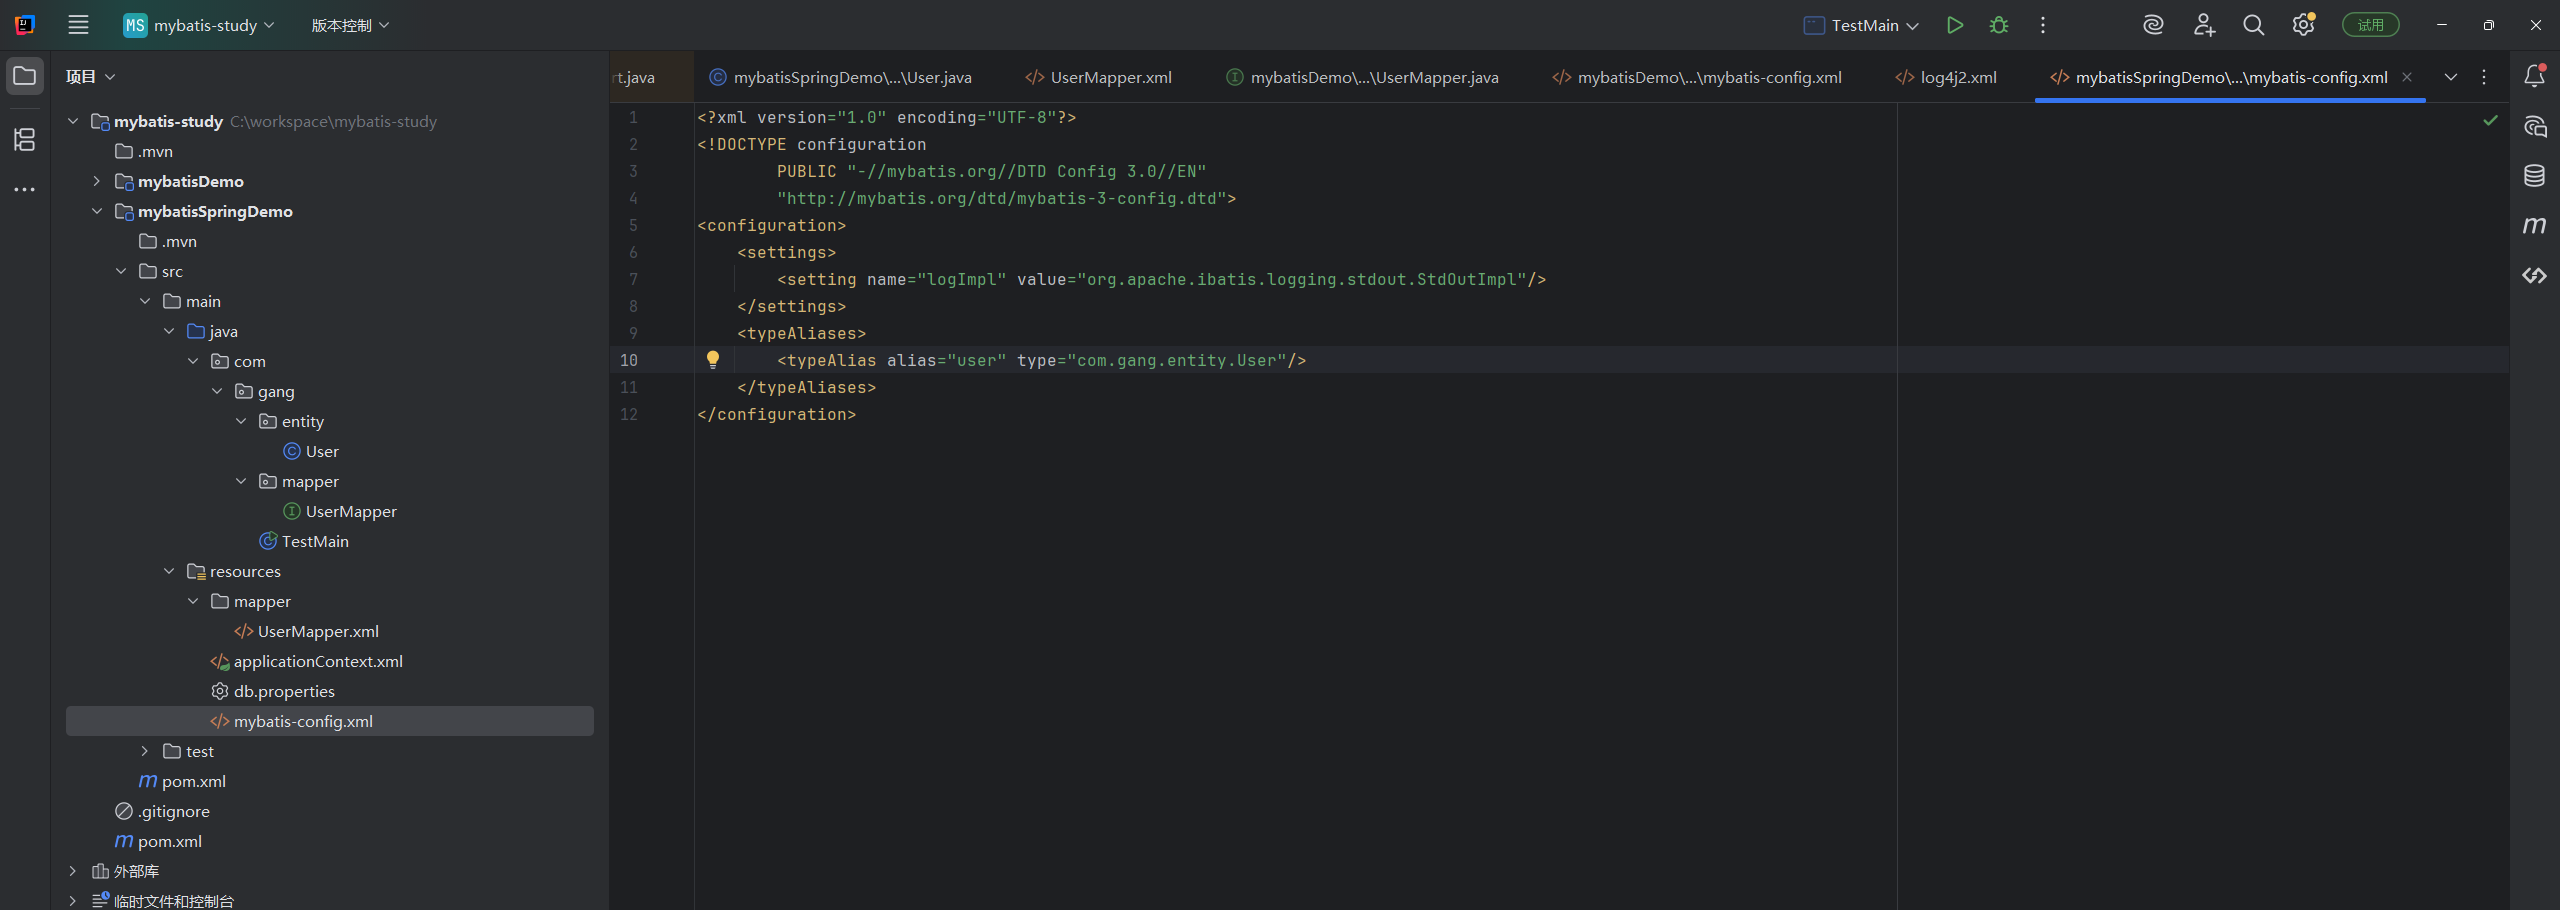Place cursor in the logImpl setting line
2560x910 pixels.
pos(1161,279)
